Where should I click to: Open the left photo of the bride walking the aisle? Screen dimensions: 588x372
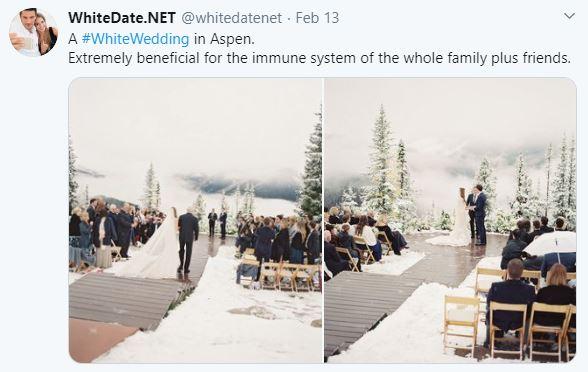pos(195,220)
